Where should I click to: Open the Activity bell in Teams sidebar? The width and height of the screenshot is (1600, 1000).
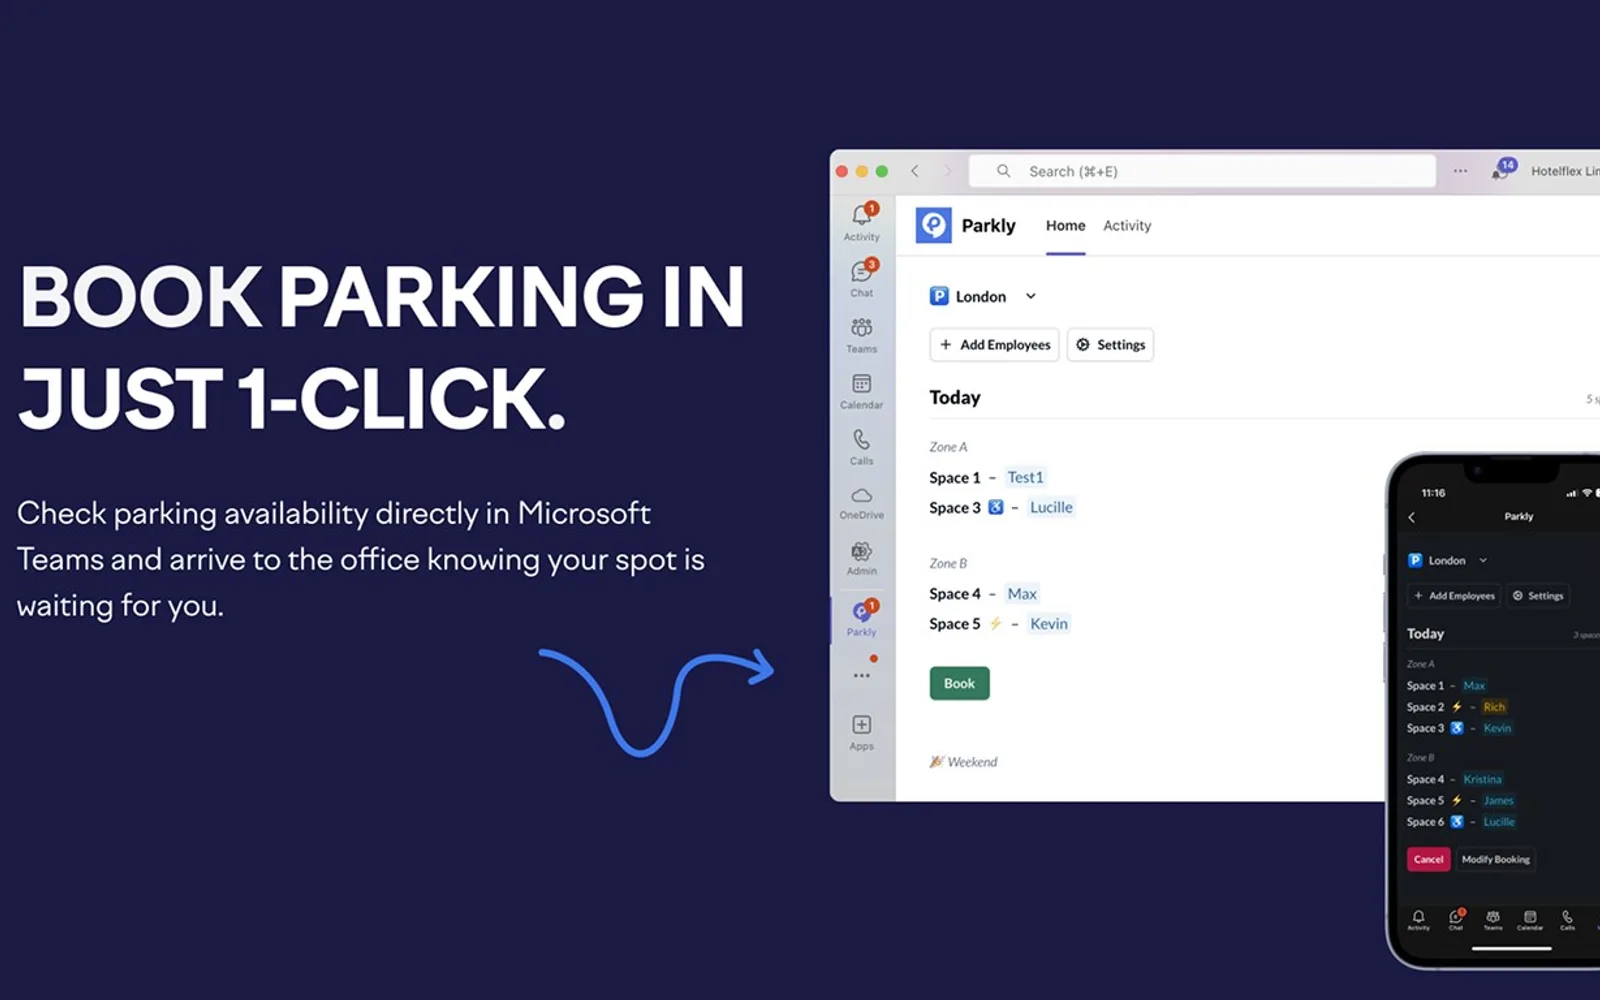coord(861,222)
